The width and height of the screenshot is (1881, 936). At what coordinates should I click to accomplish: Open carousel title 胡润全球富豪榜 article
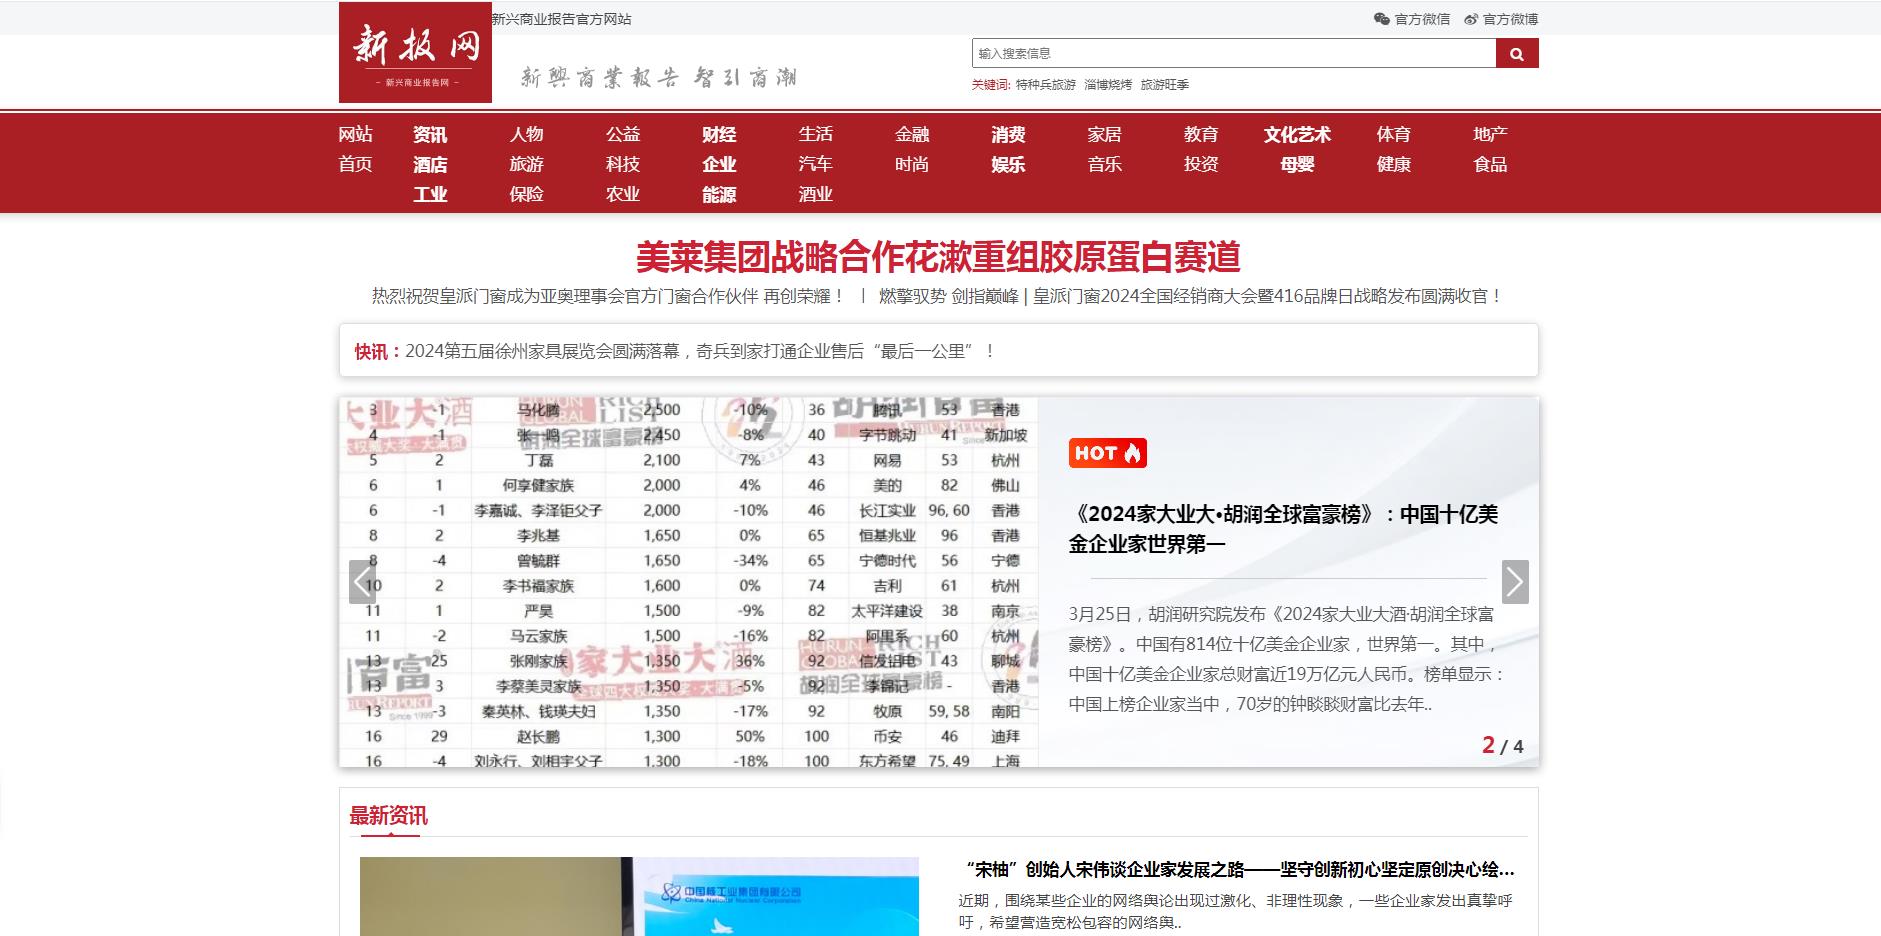tap(1283, 529)
